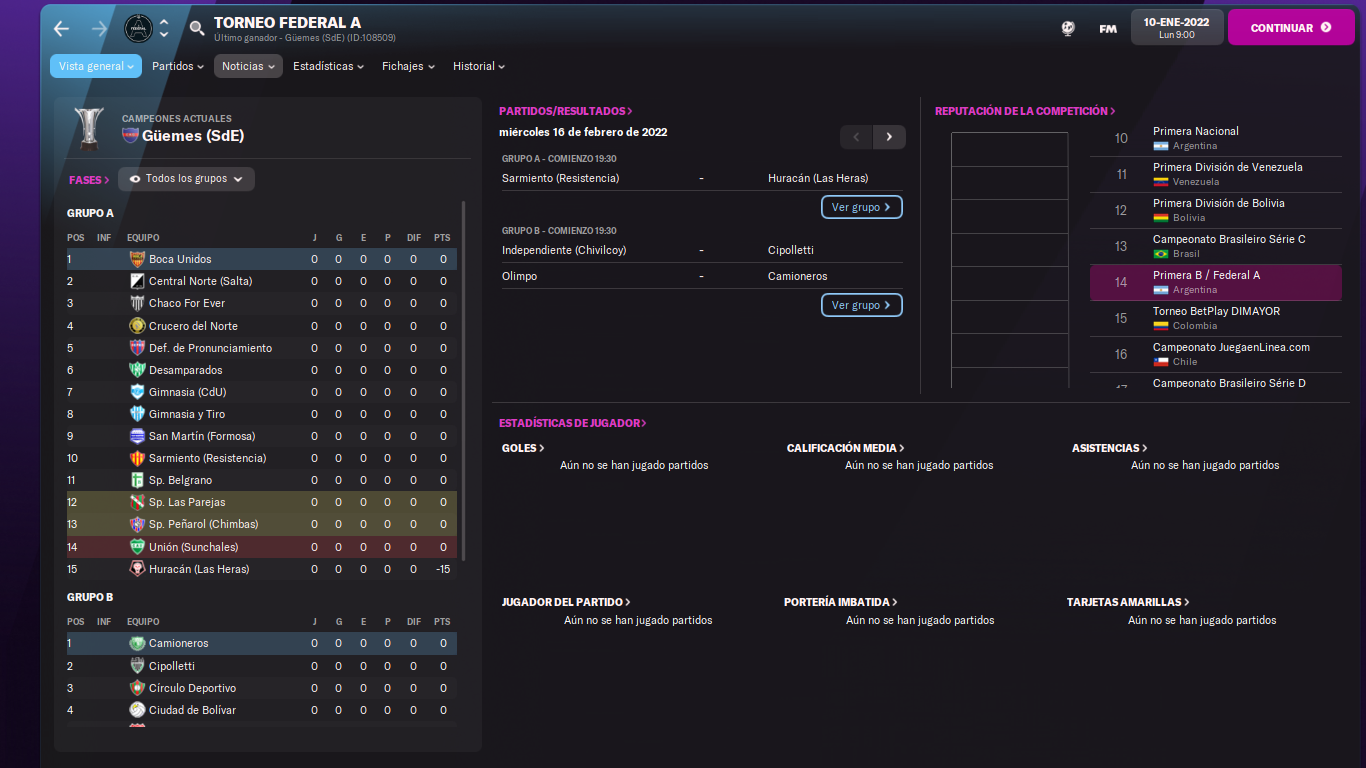
Task: Show next match day arrow
Action: tap(889, 137)
